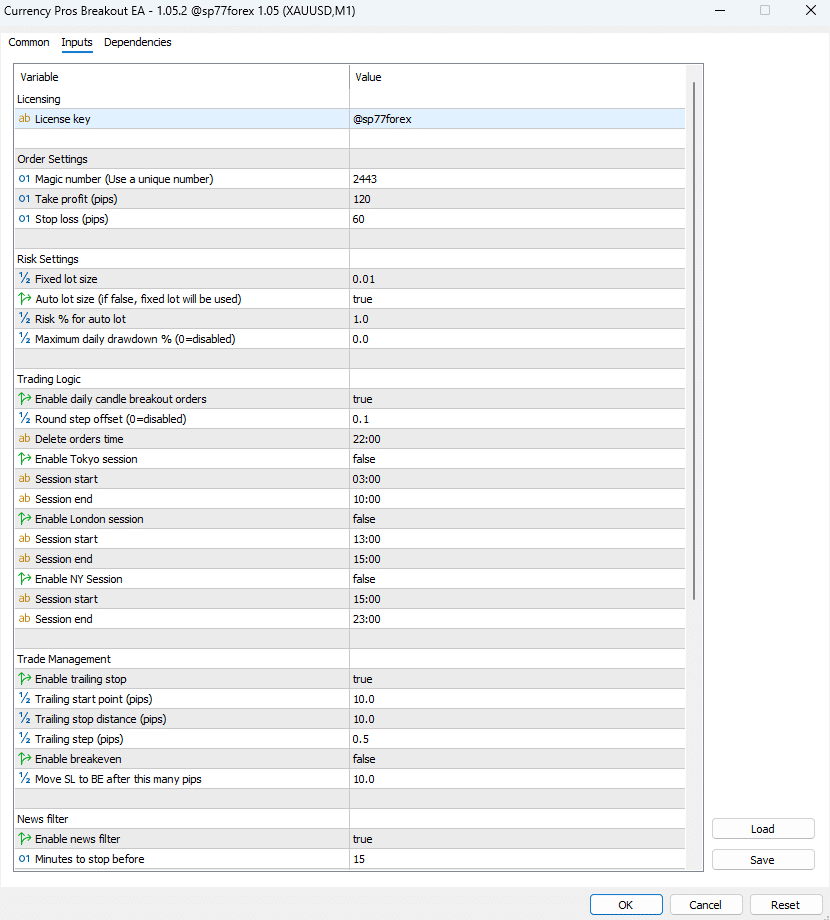The height and width of the screenshot is (920, 830).
Task: Click the Reset button
Action: coord(785,905)
